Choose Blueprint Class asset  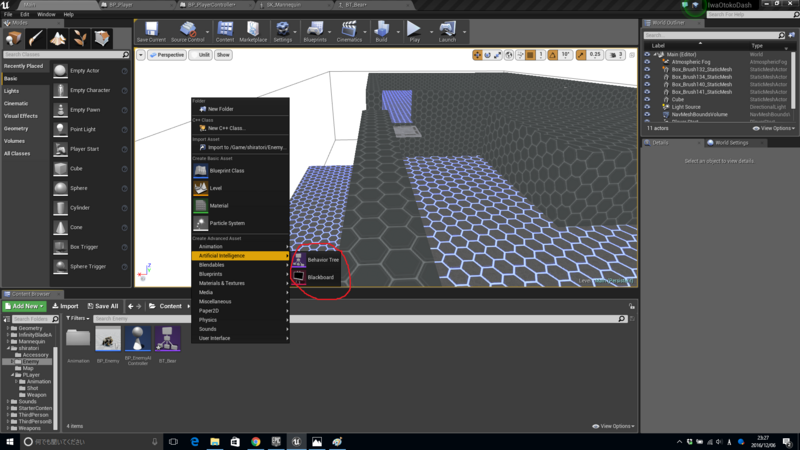coord(240,170)
